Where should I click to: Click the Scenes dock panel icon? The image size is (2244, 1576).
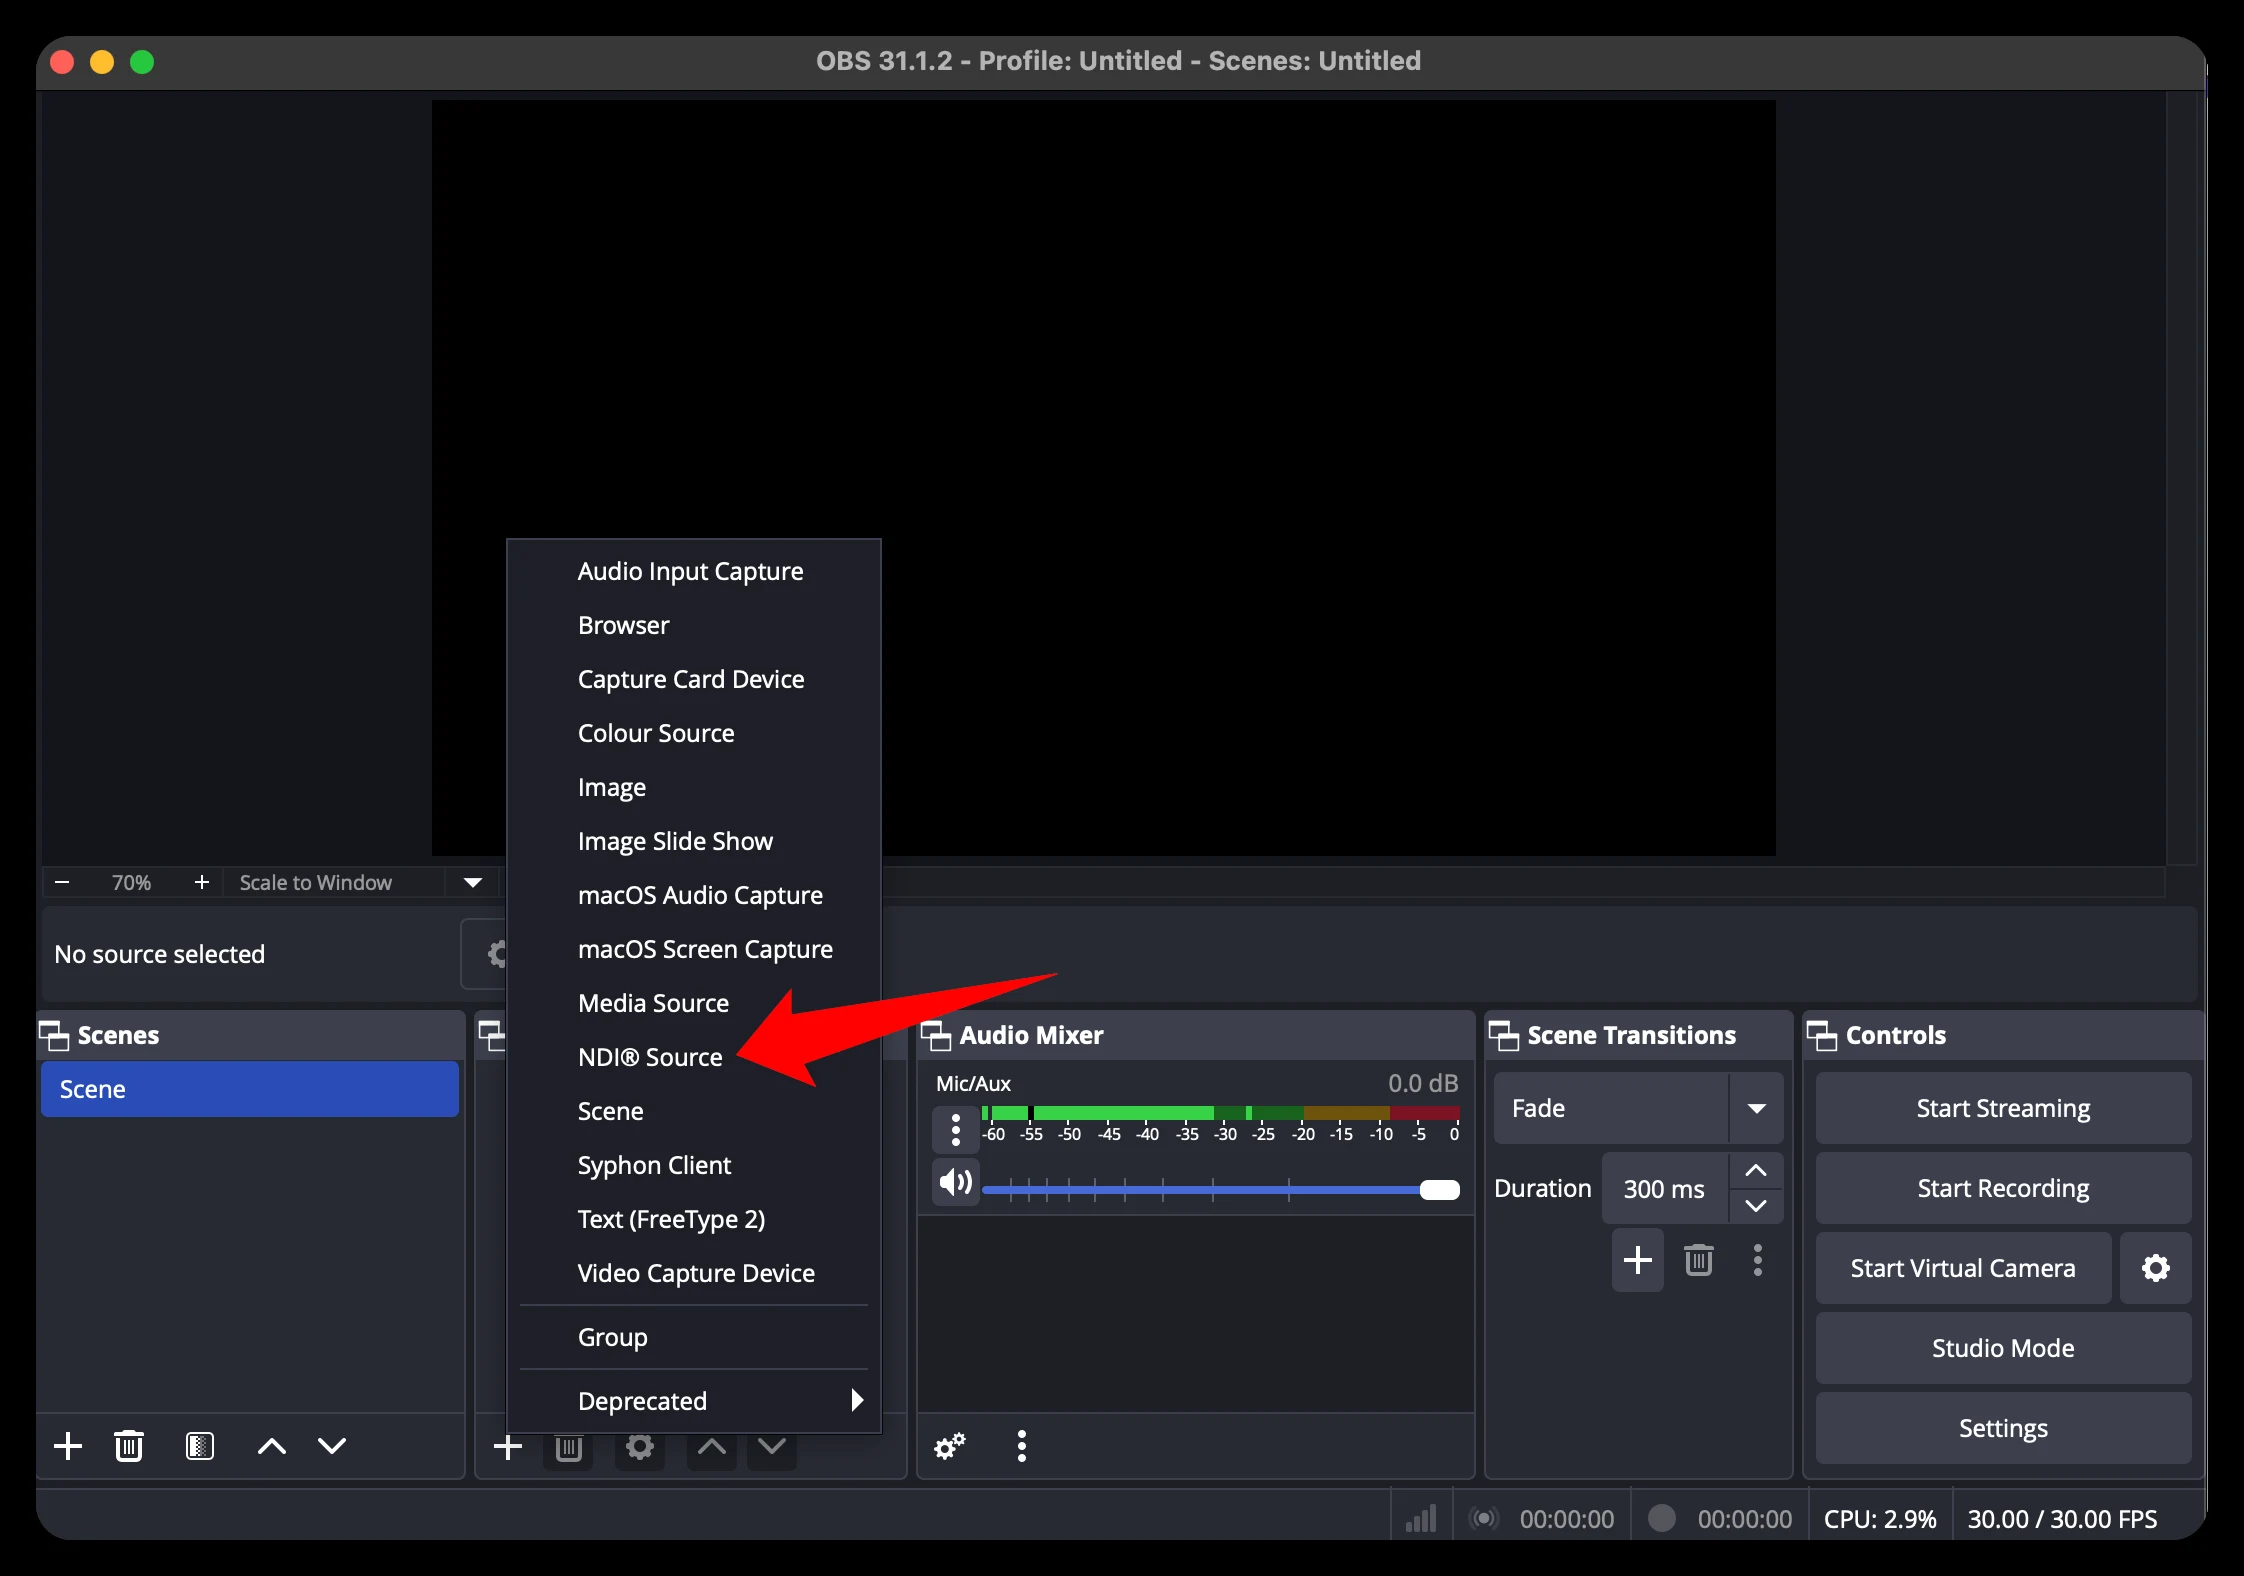tap(54, 1035)
